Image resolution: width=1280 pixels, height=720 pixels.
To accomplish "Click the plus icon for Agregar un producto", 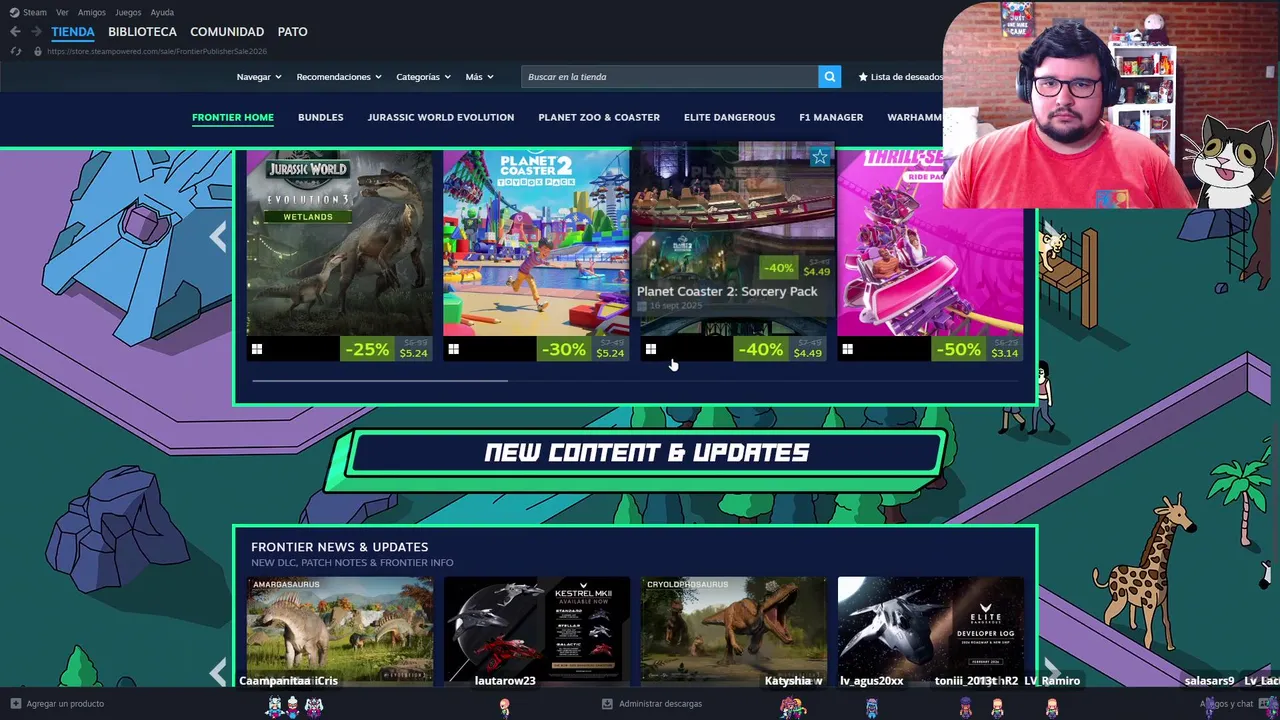I will [15, 704].
